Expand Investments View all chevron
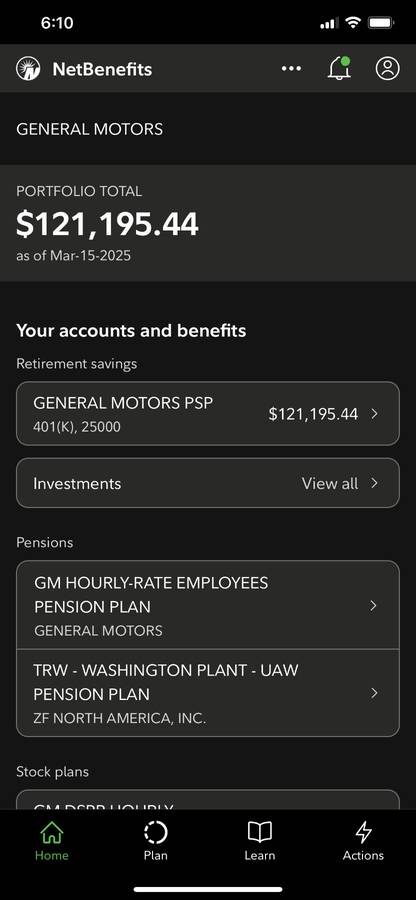This screenshot has height=900, width=416. coord(374,483)
